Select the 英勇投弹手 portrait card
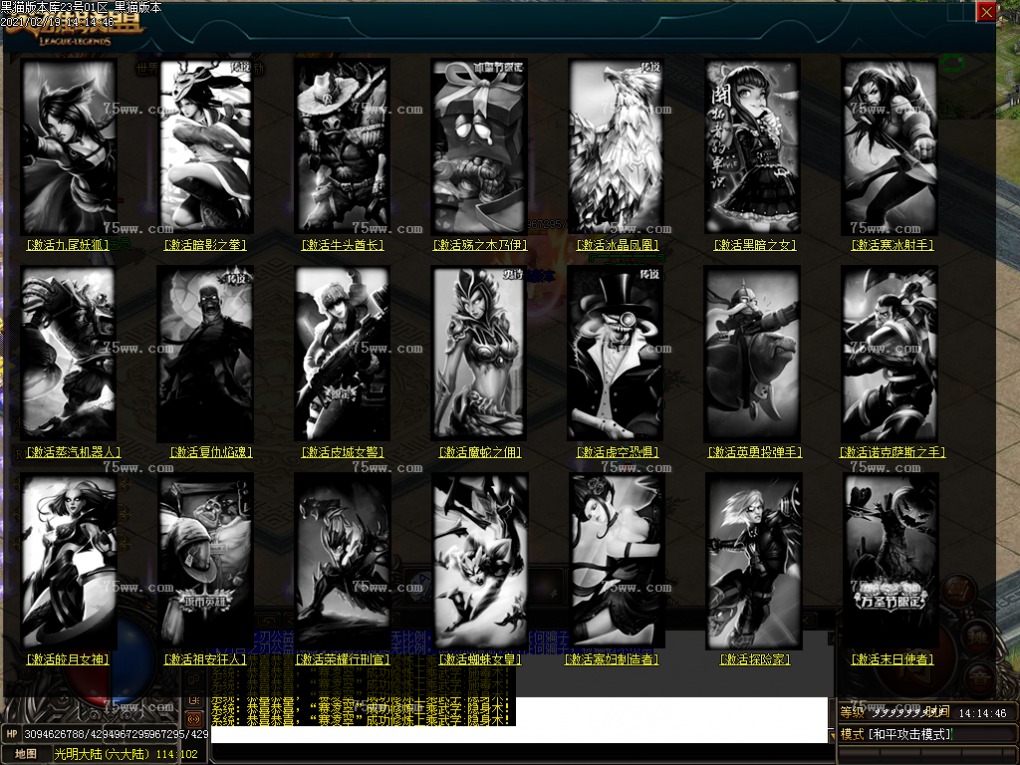 coord(753,354)
